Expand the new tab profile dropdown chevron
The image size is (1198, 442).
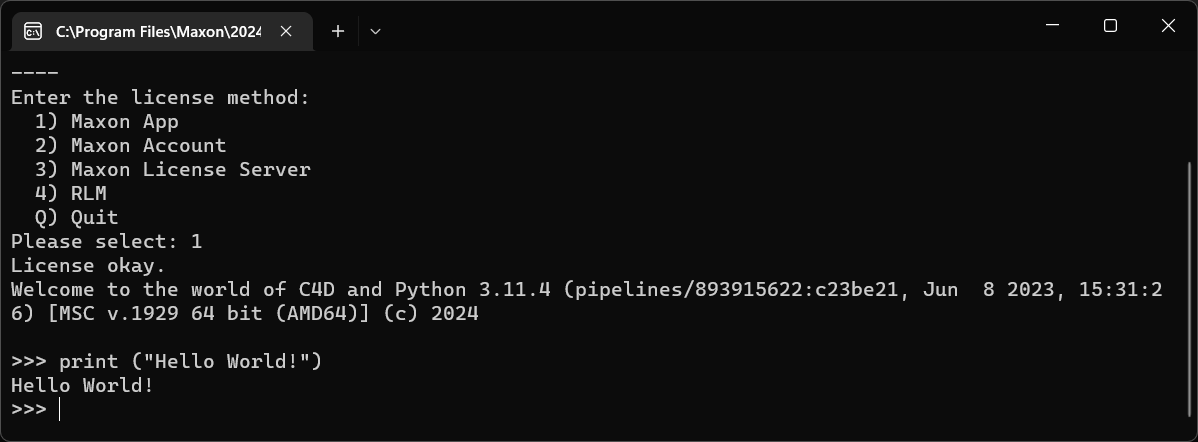click(375, 31)
